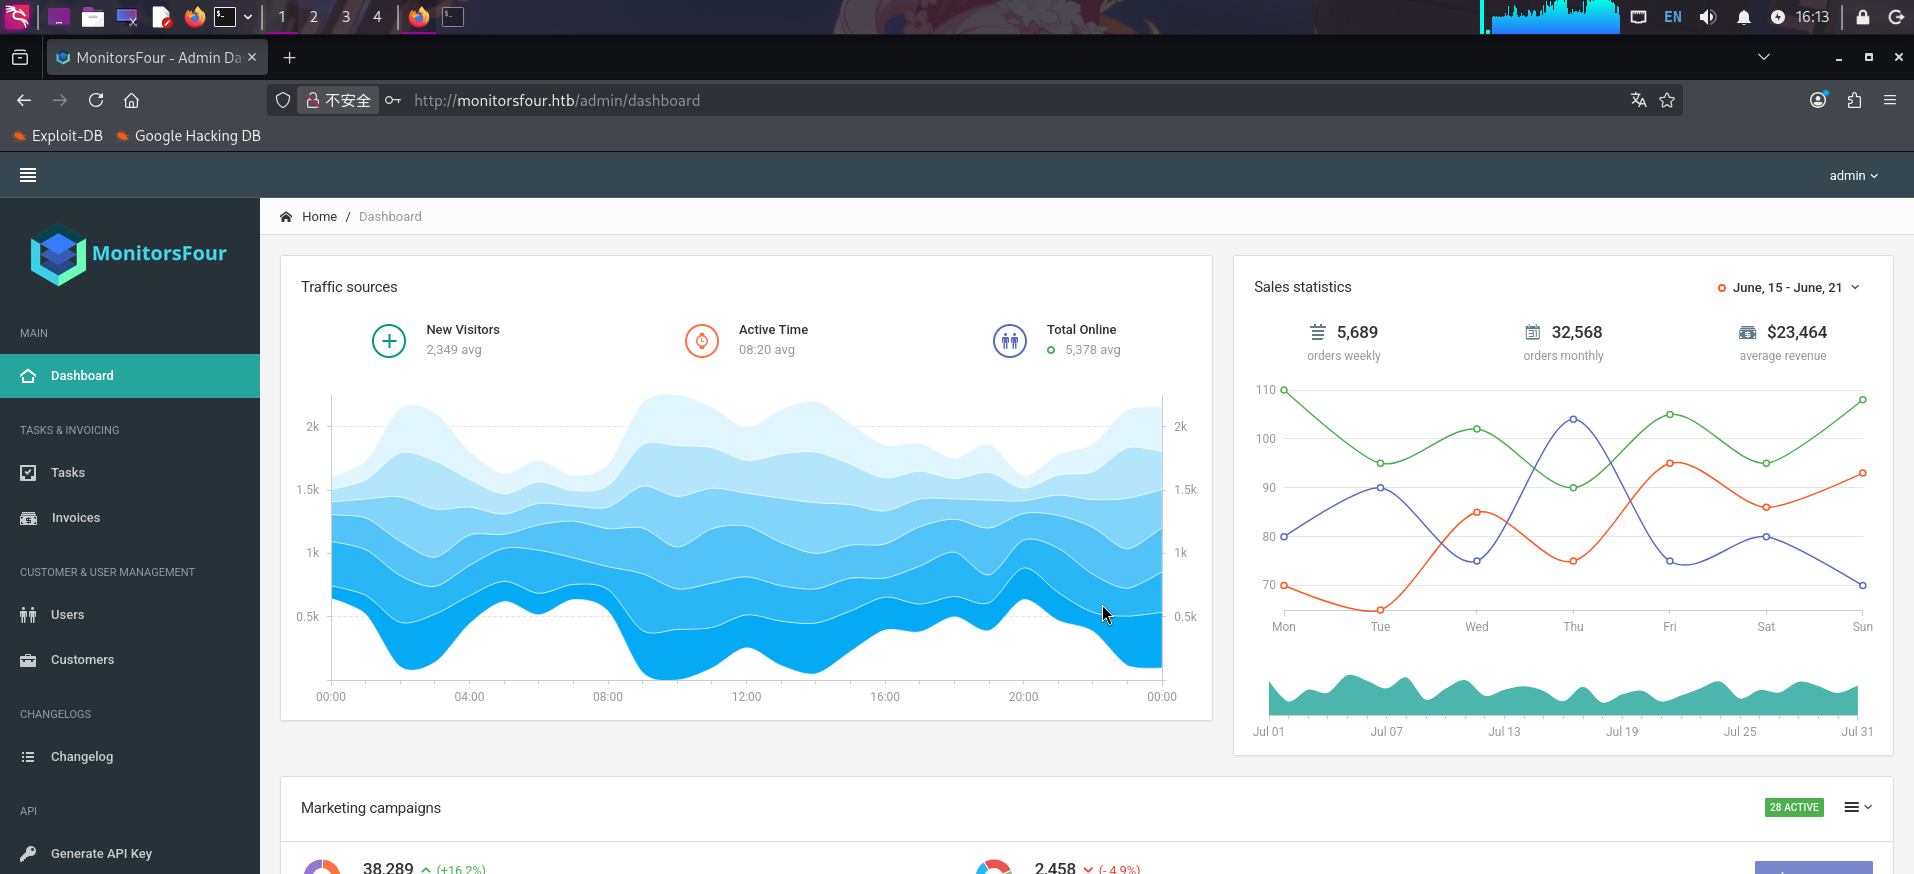The width and height of the screenshot is (1914, 874).
Task: Open Marketing campaigns options menu
Action: (1858, 807)
